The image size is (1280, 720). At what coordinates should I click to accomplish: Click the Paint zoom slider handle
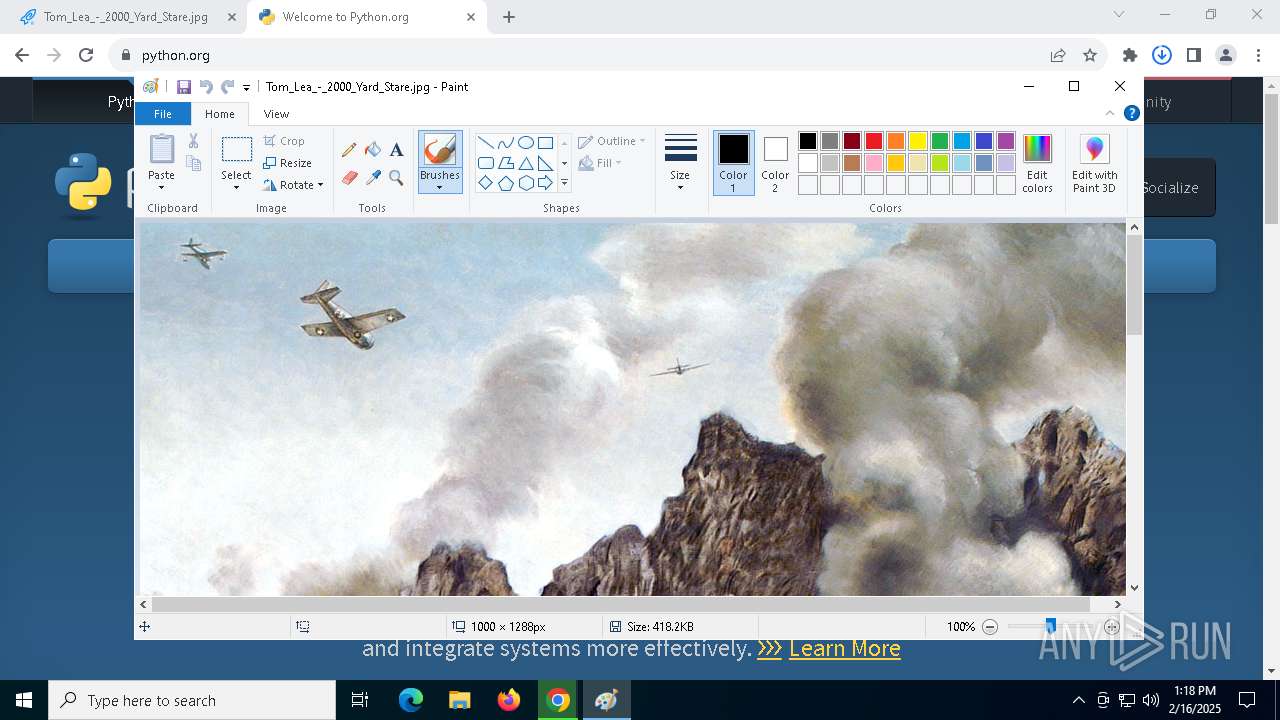point(1050,626)
